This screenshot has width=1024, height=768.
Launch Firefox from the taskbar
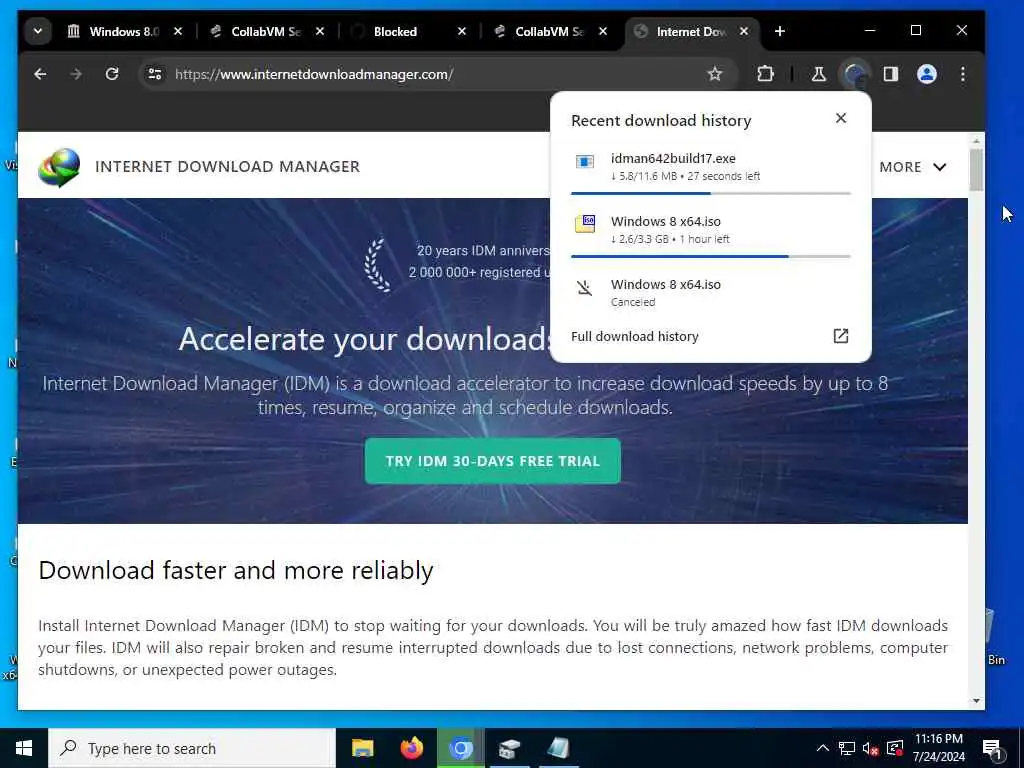(411, 748)
